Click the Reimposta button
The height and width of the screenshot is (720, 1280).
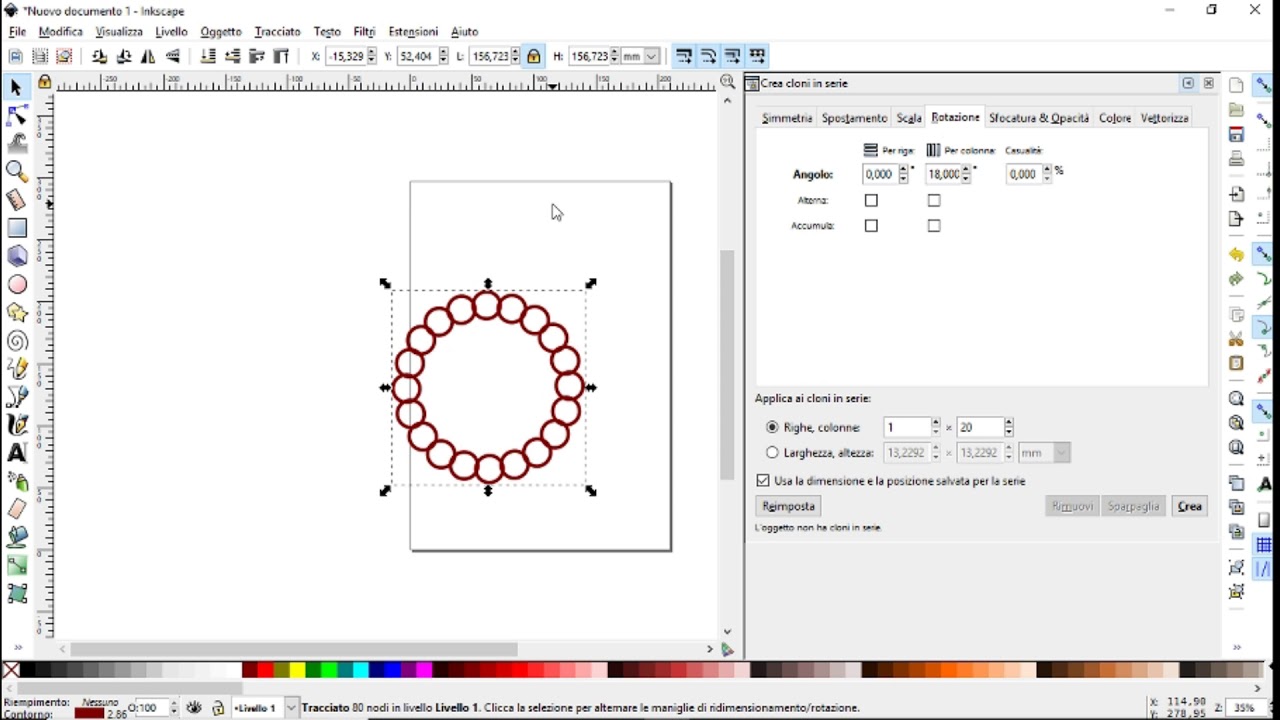click(789, 506)
